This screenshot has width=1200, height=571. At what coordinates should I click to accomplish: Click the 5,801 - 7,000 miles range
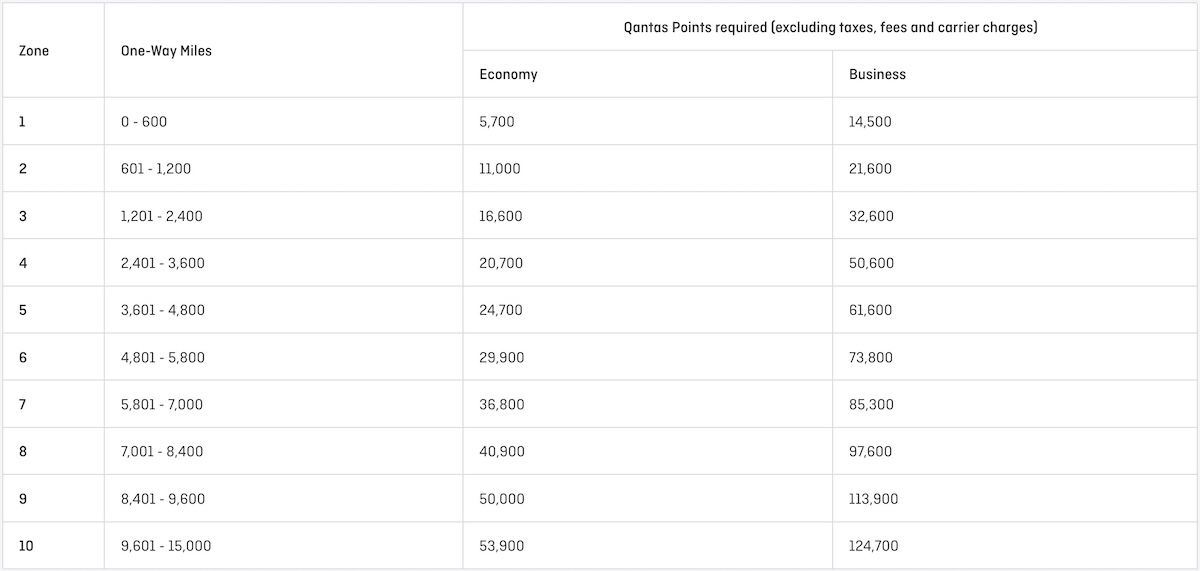coord(161,405)
